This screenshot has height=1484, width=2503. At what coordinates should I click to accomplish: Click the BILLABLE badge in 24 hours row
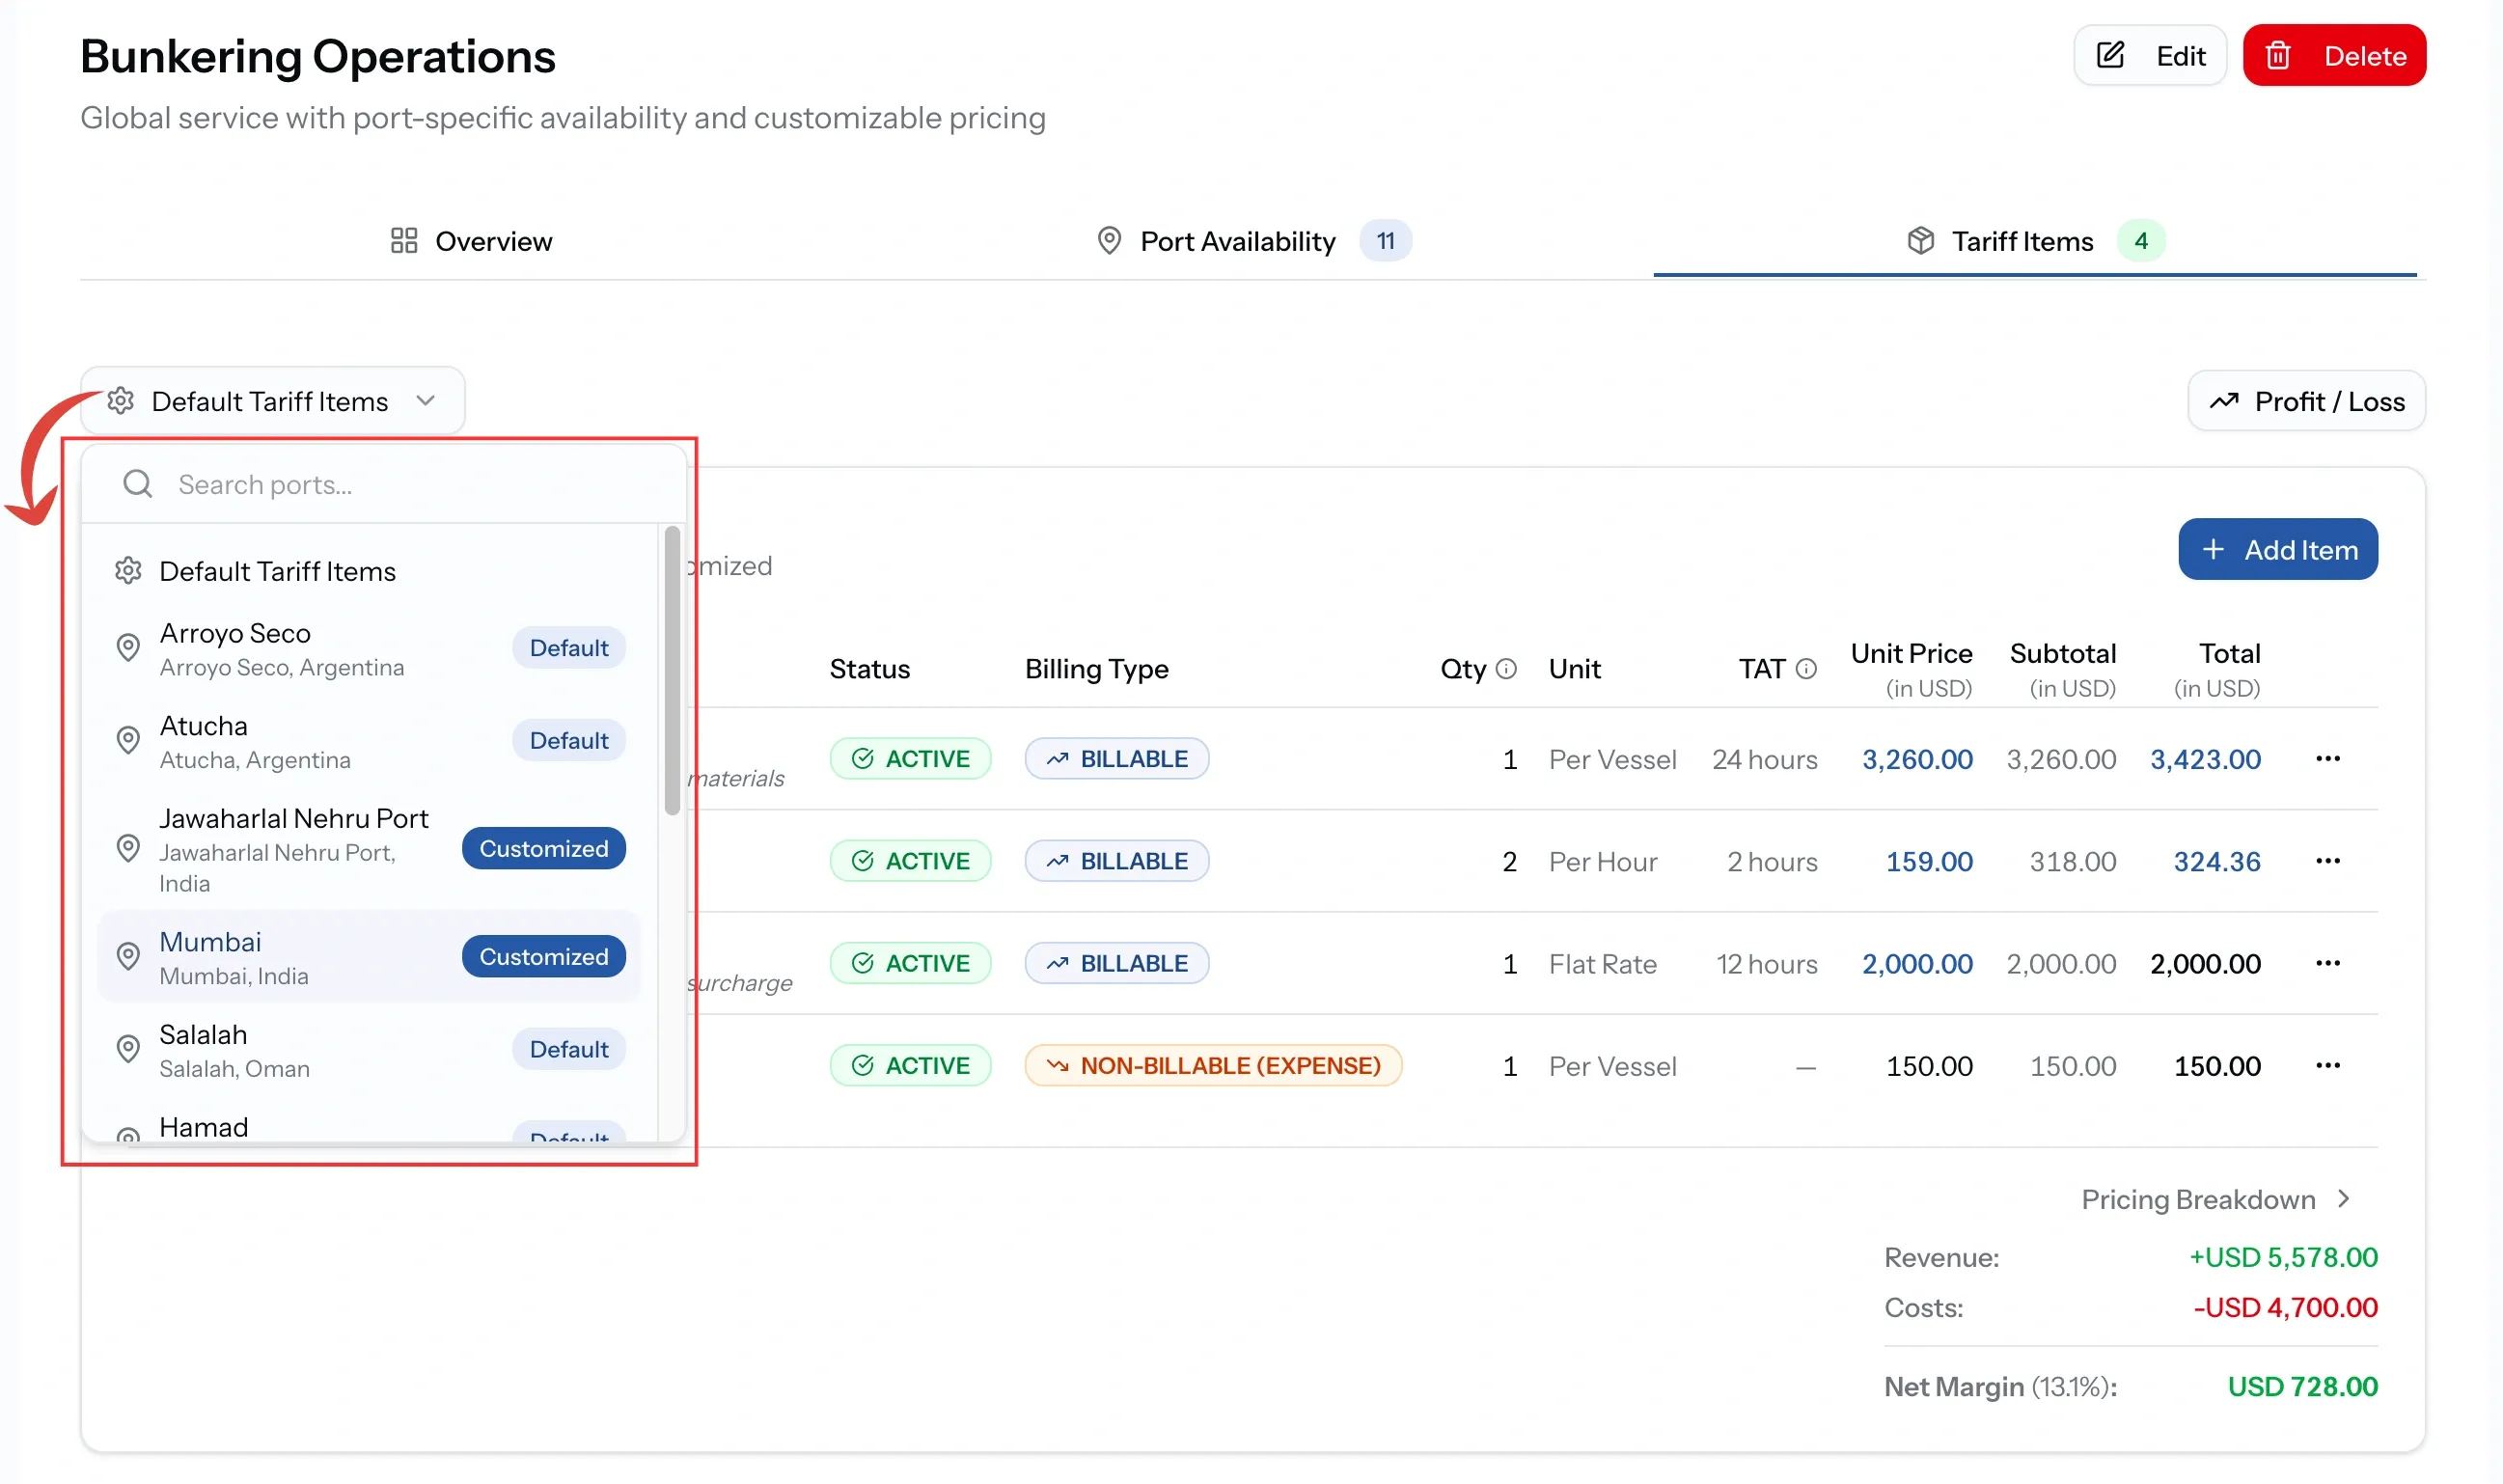(x=1117, y=759)
